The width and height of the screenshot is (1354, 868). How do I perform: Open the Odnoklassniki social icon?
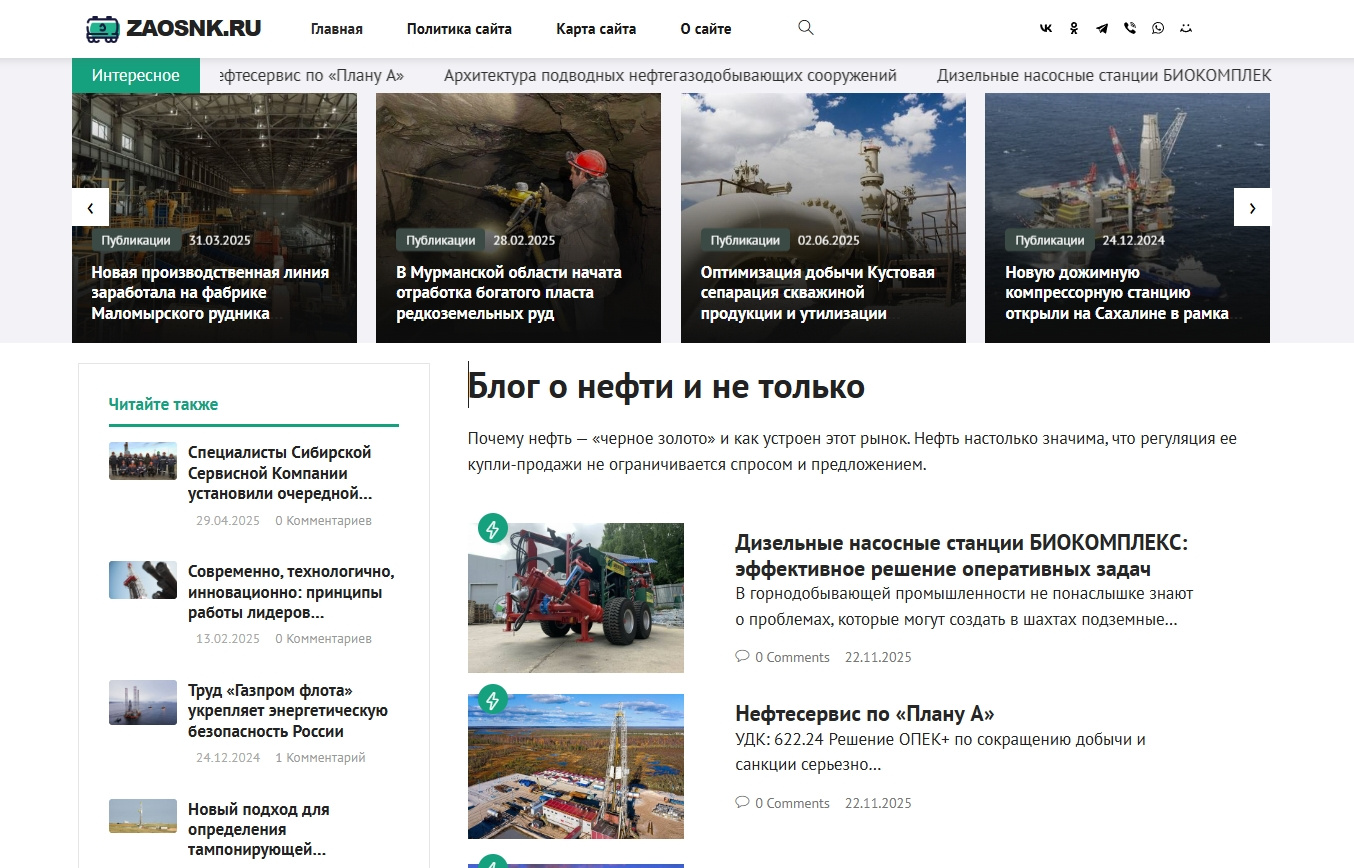coord(1074,29)
